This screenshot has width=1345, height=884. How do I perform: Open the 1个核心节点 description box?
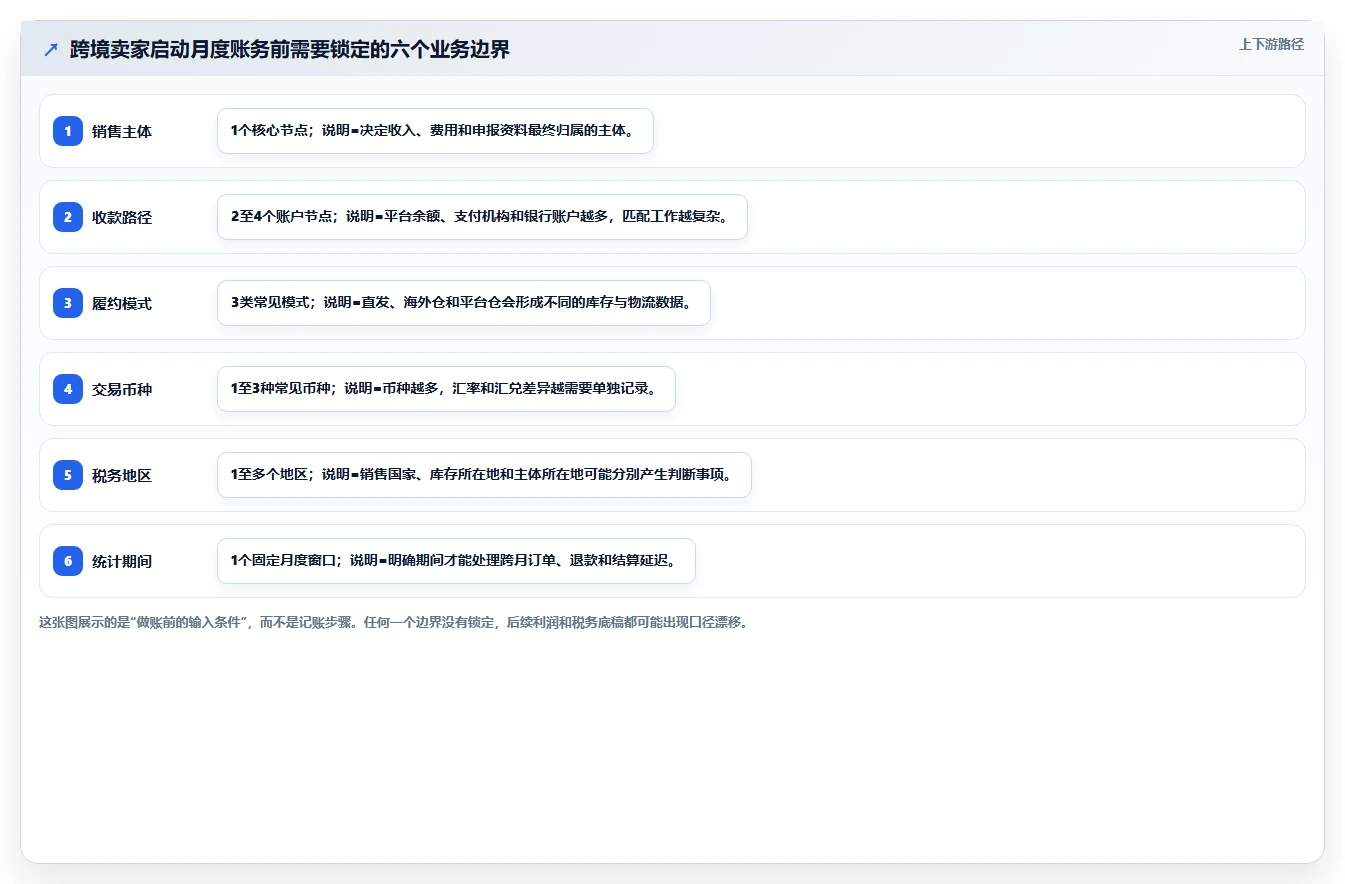tap(435, 131)
